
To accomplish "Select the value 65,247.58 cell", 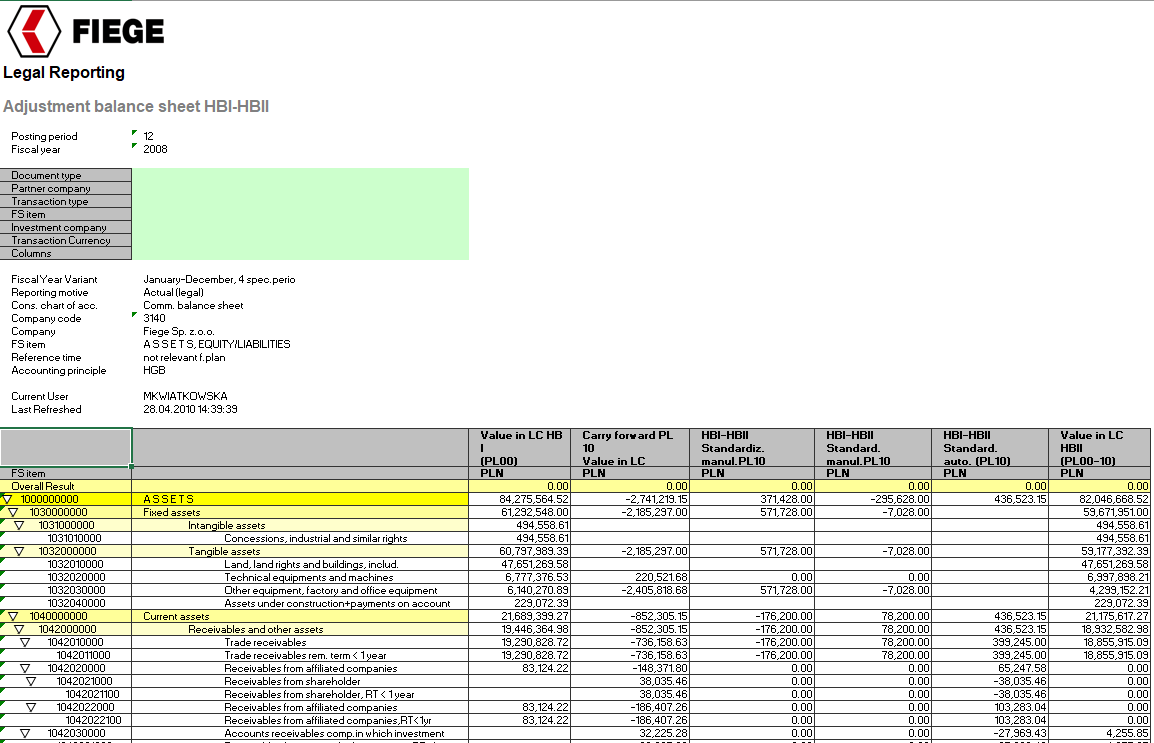I will pos(990,669).
